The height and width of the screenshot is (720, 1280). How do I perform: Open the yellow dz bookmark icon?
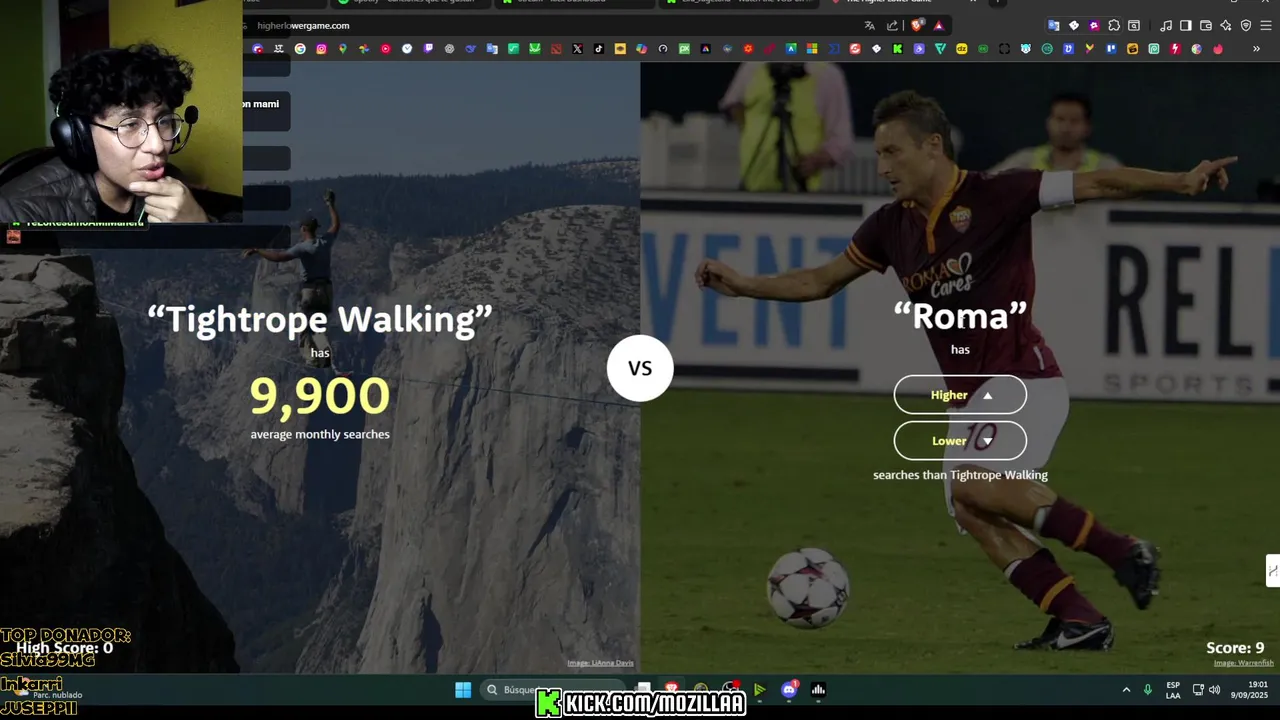point(962,49)
